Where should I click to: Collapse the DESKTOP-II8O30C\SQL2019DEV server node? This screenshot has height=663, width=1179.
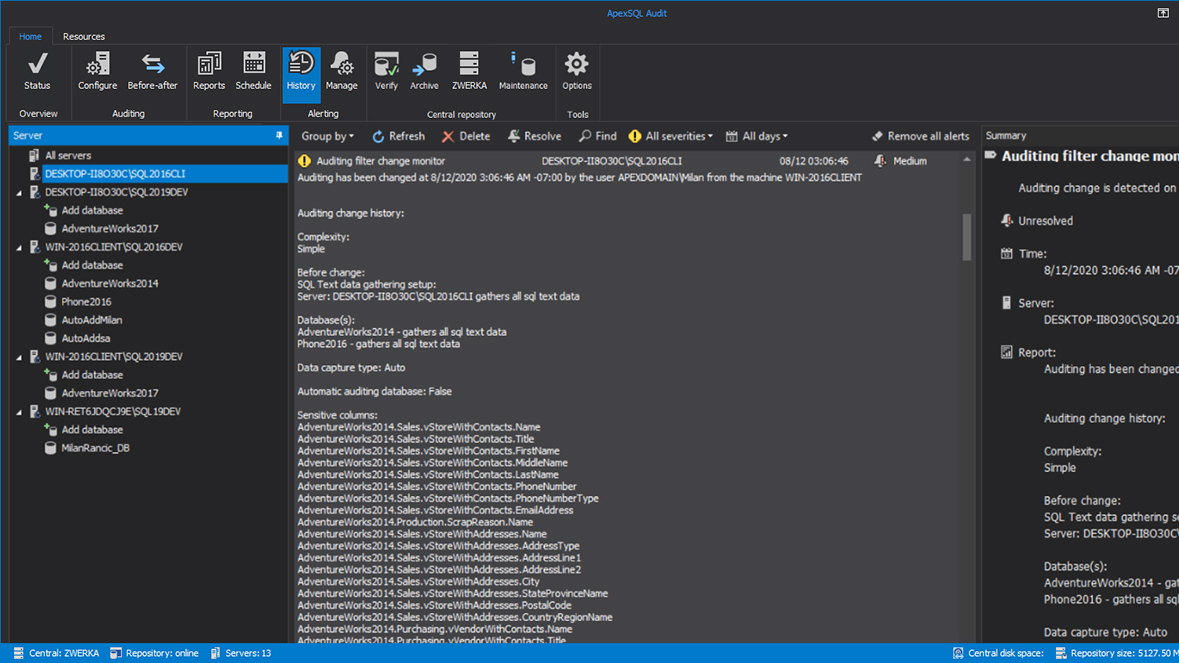coord(19,192)
